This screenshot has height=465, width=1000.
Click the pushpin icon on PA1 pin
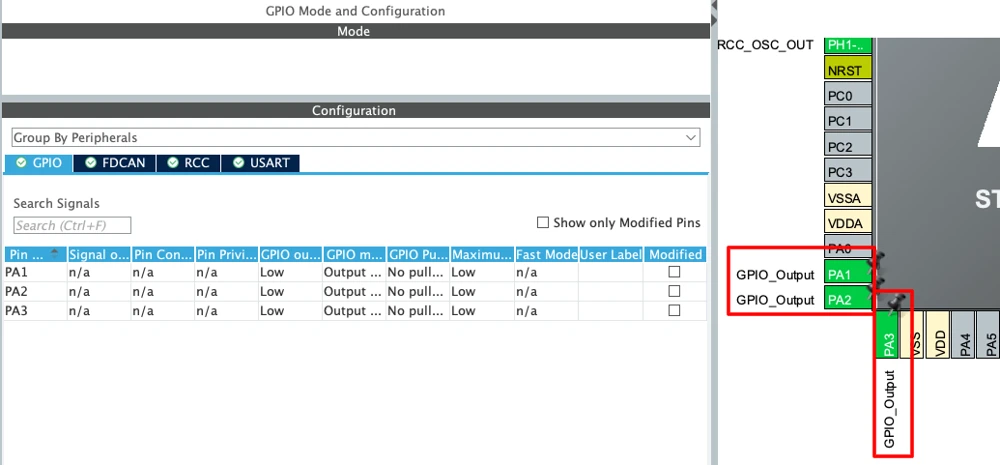click(876, 261)
